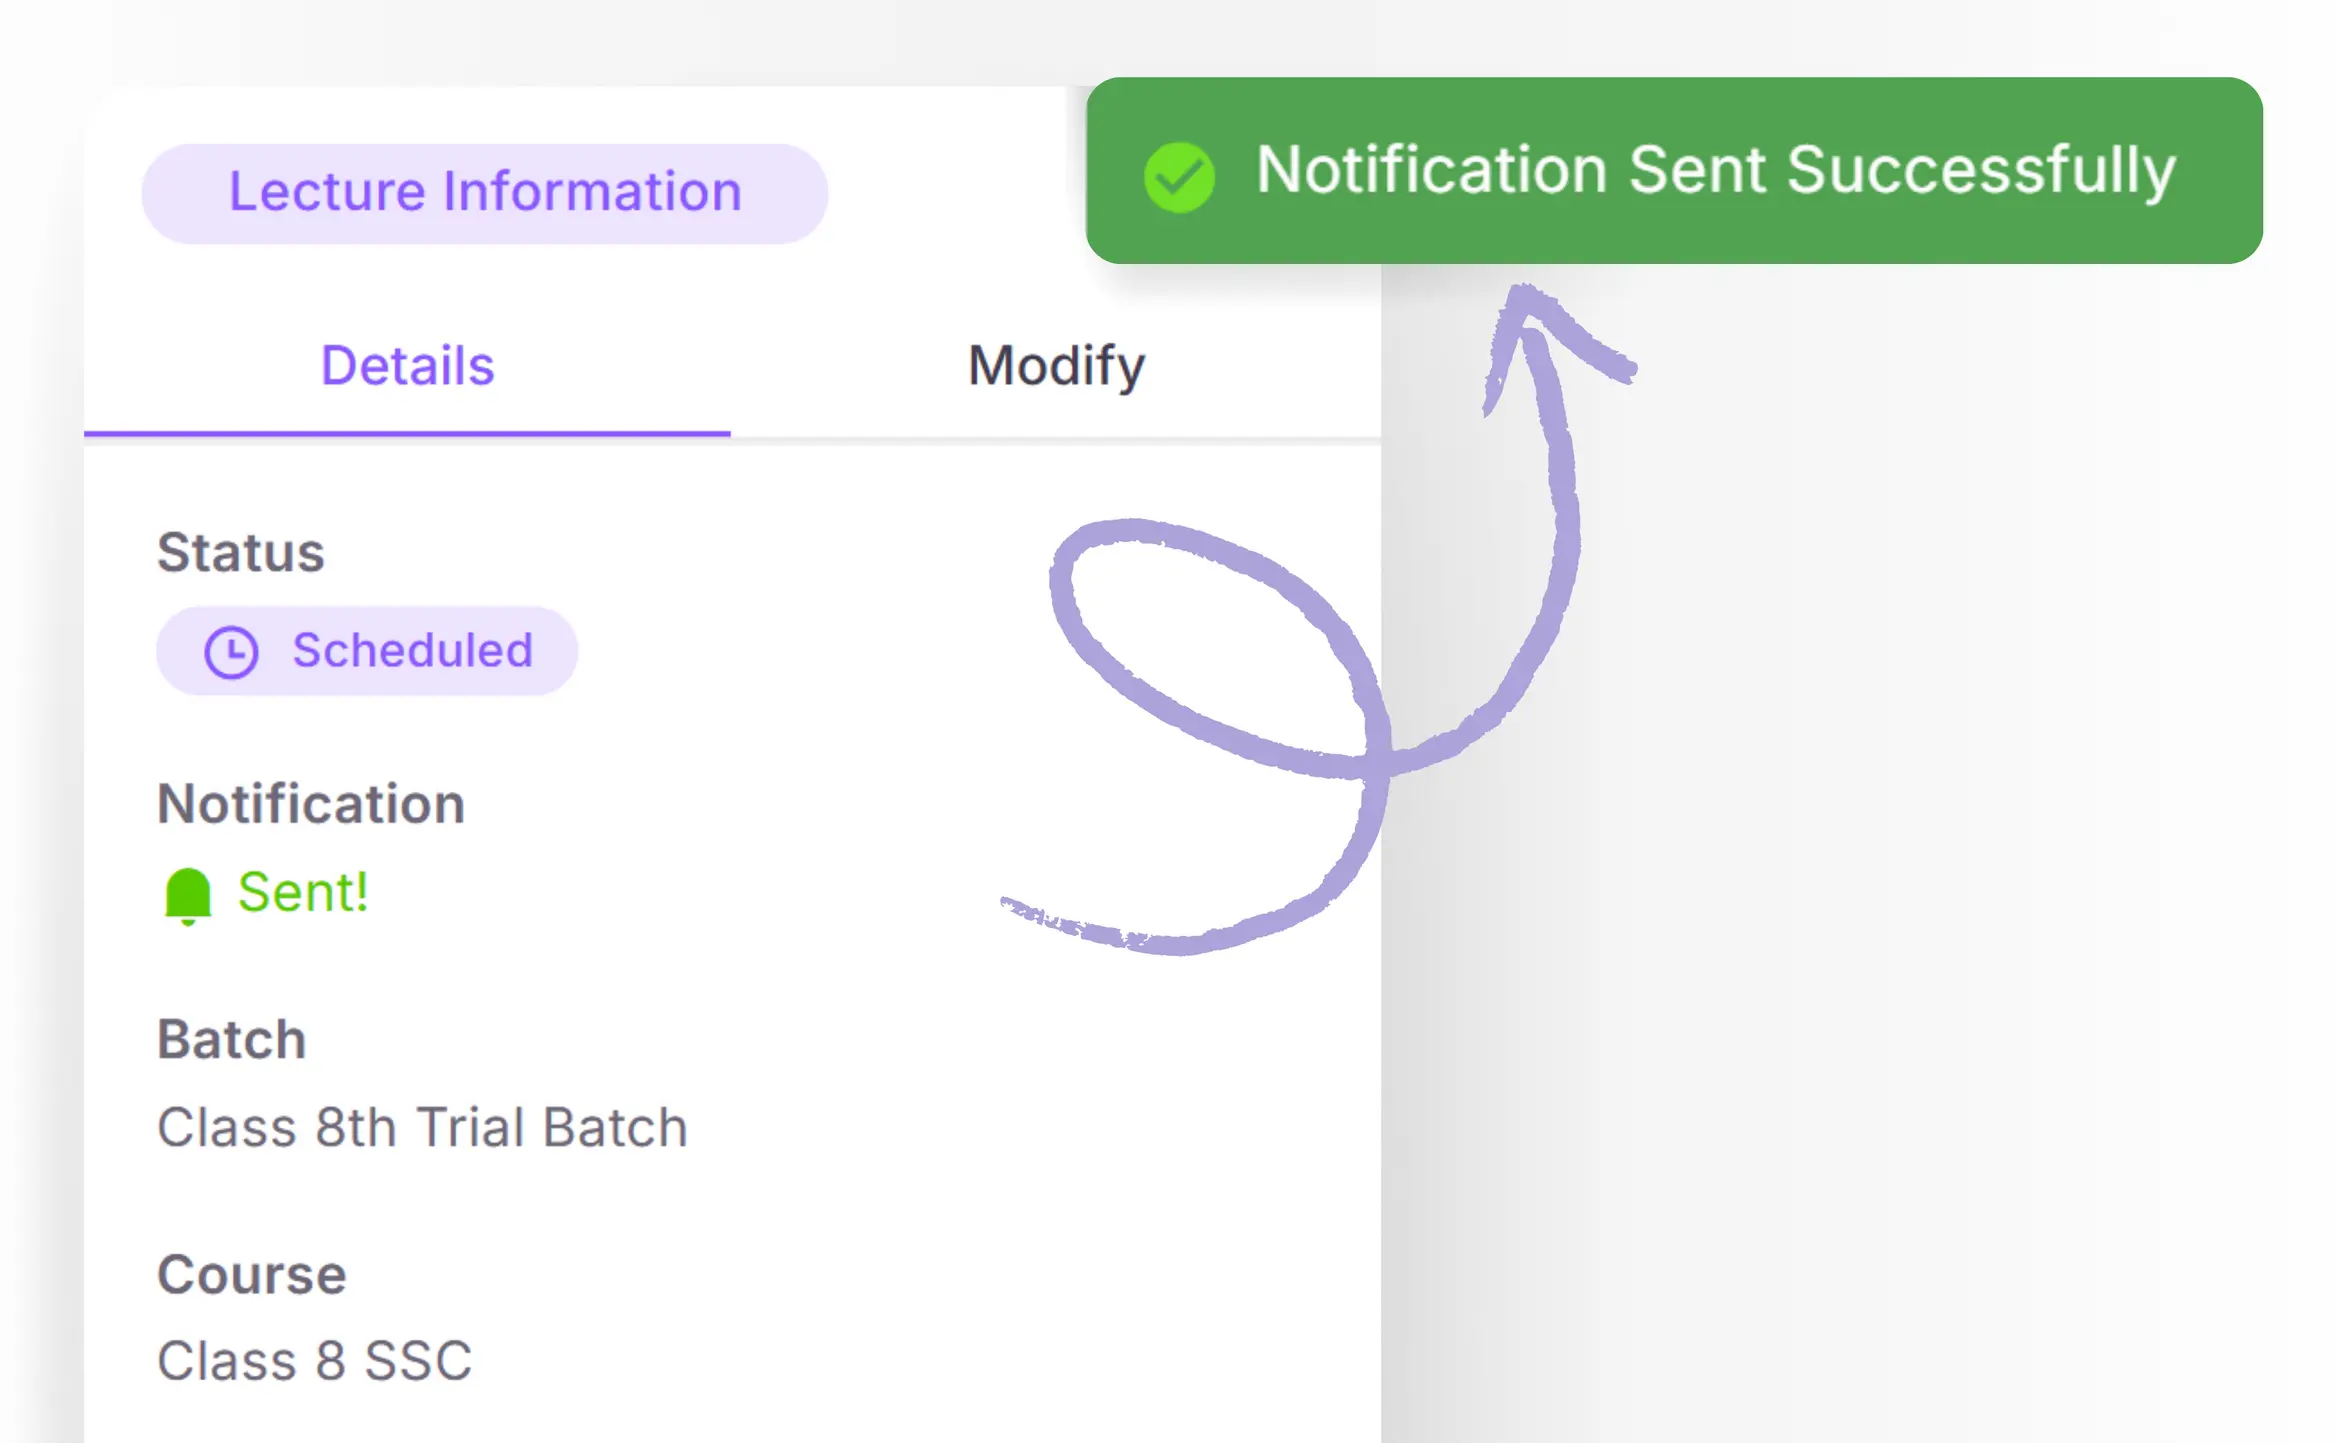Click the green checkmark icon in the toast
2337x1443 pixels.
(x=1179, y=177)
